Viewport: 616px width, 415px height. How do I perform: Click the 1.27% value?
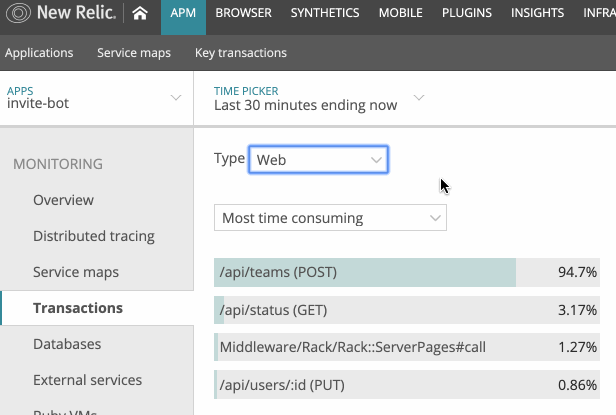(578, 347)
